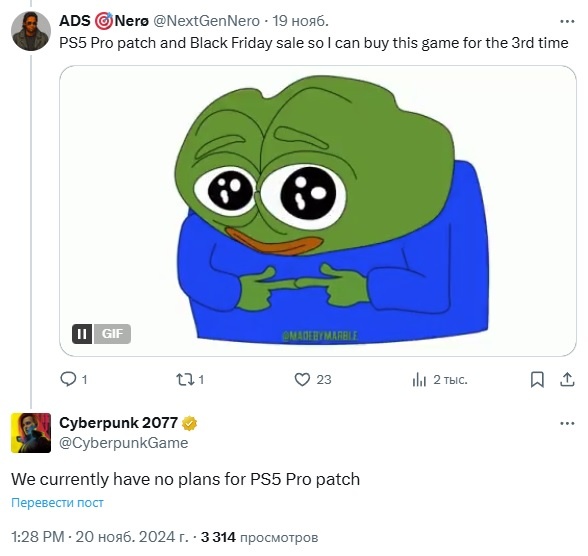The image size is (588, 556).
Task: Click the ADS Nerø display name
Action: coord(104,21)
